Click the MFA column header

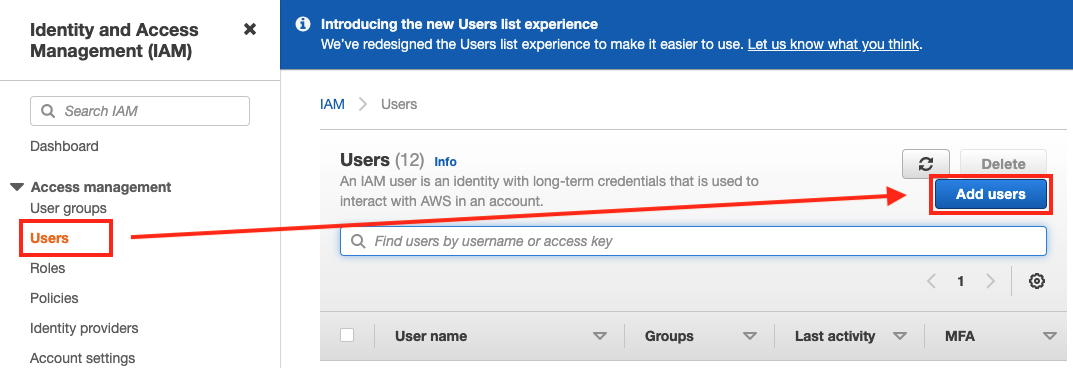(x=960, y=336)
